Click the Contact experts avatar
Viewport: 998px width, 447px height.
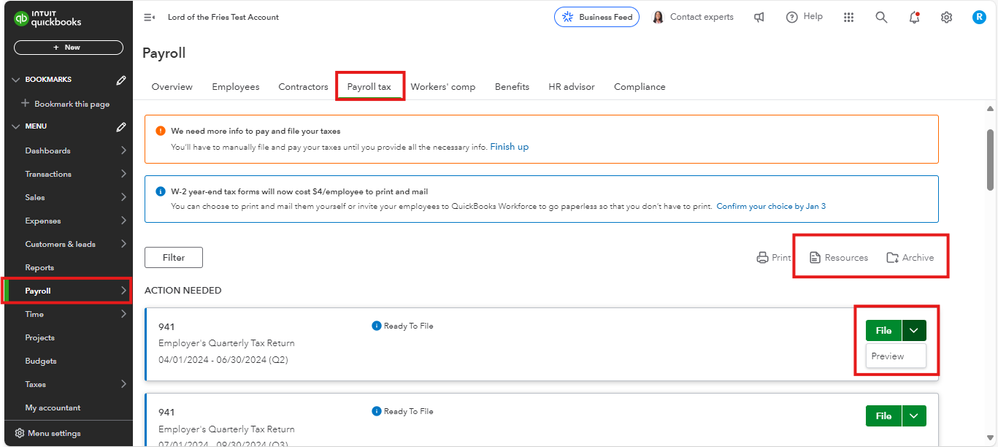point(658,17)
